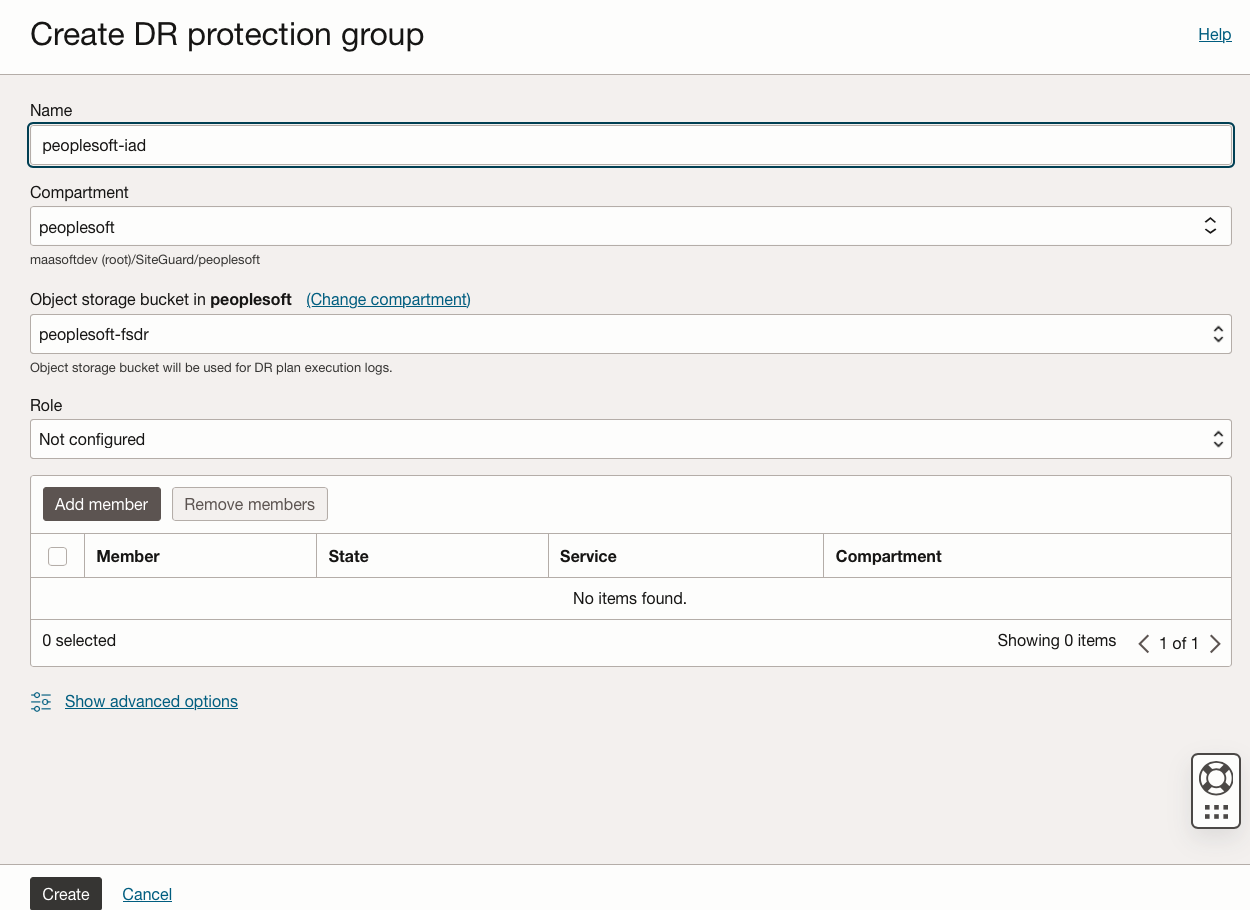Open the Help link

click(x=1214, y=34)
